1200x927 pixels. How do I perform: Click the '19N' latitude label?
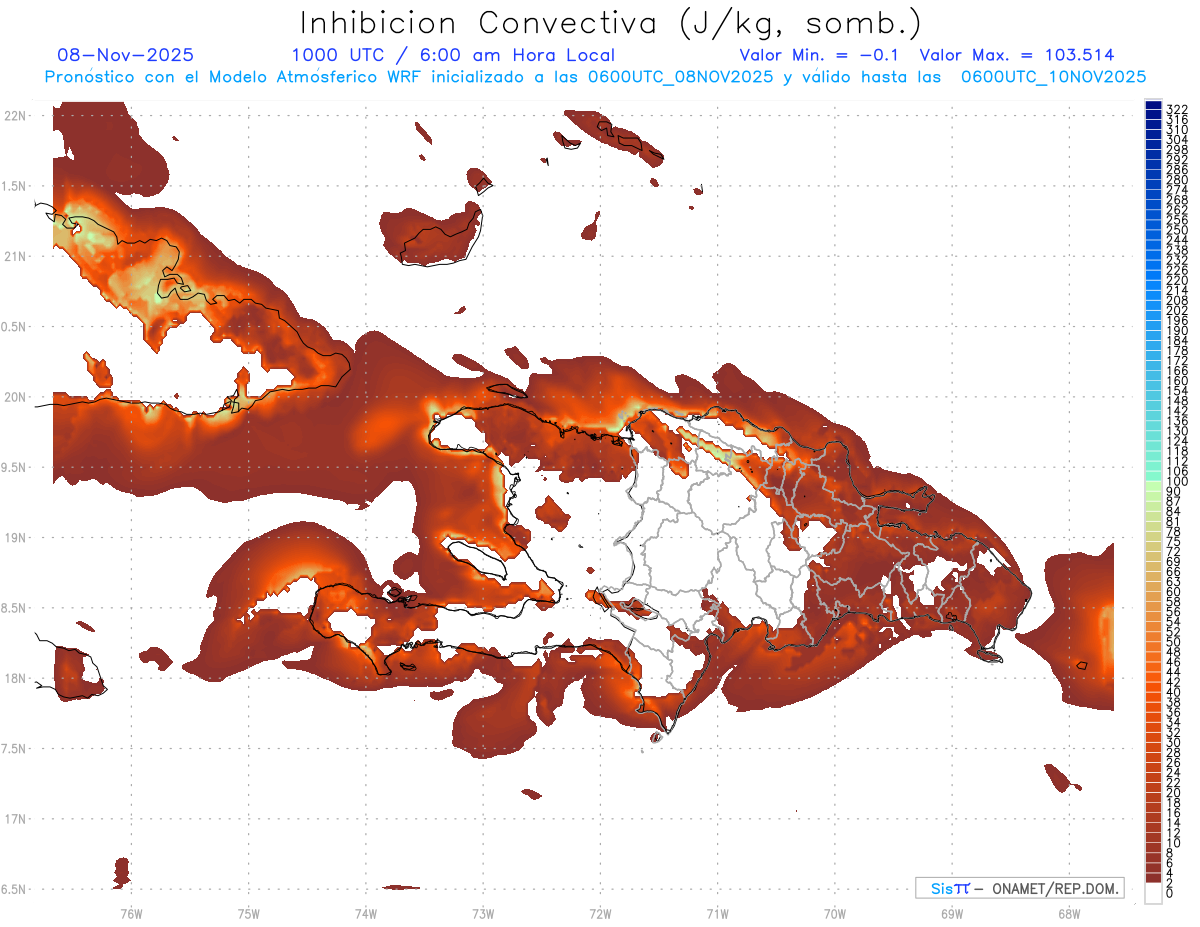(x=15, y=538)
